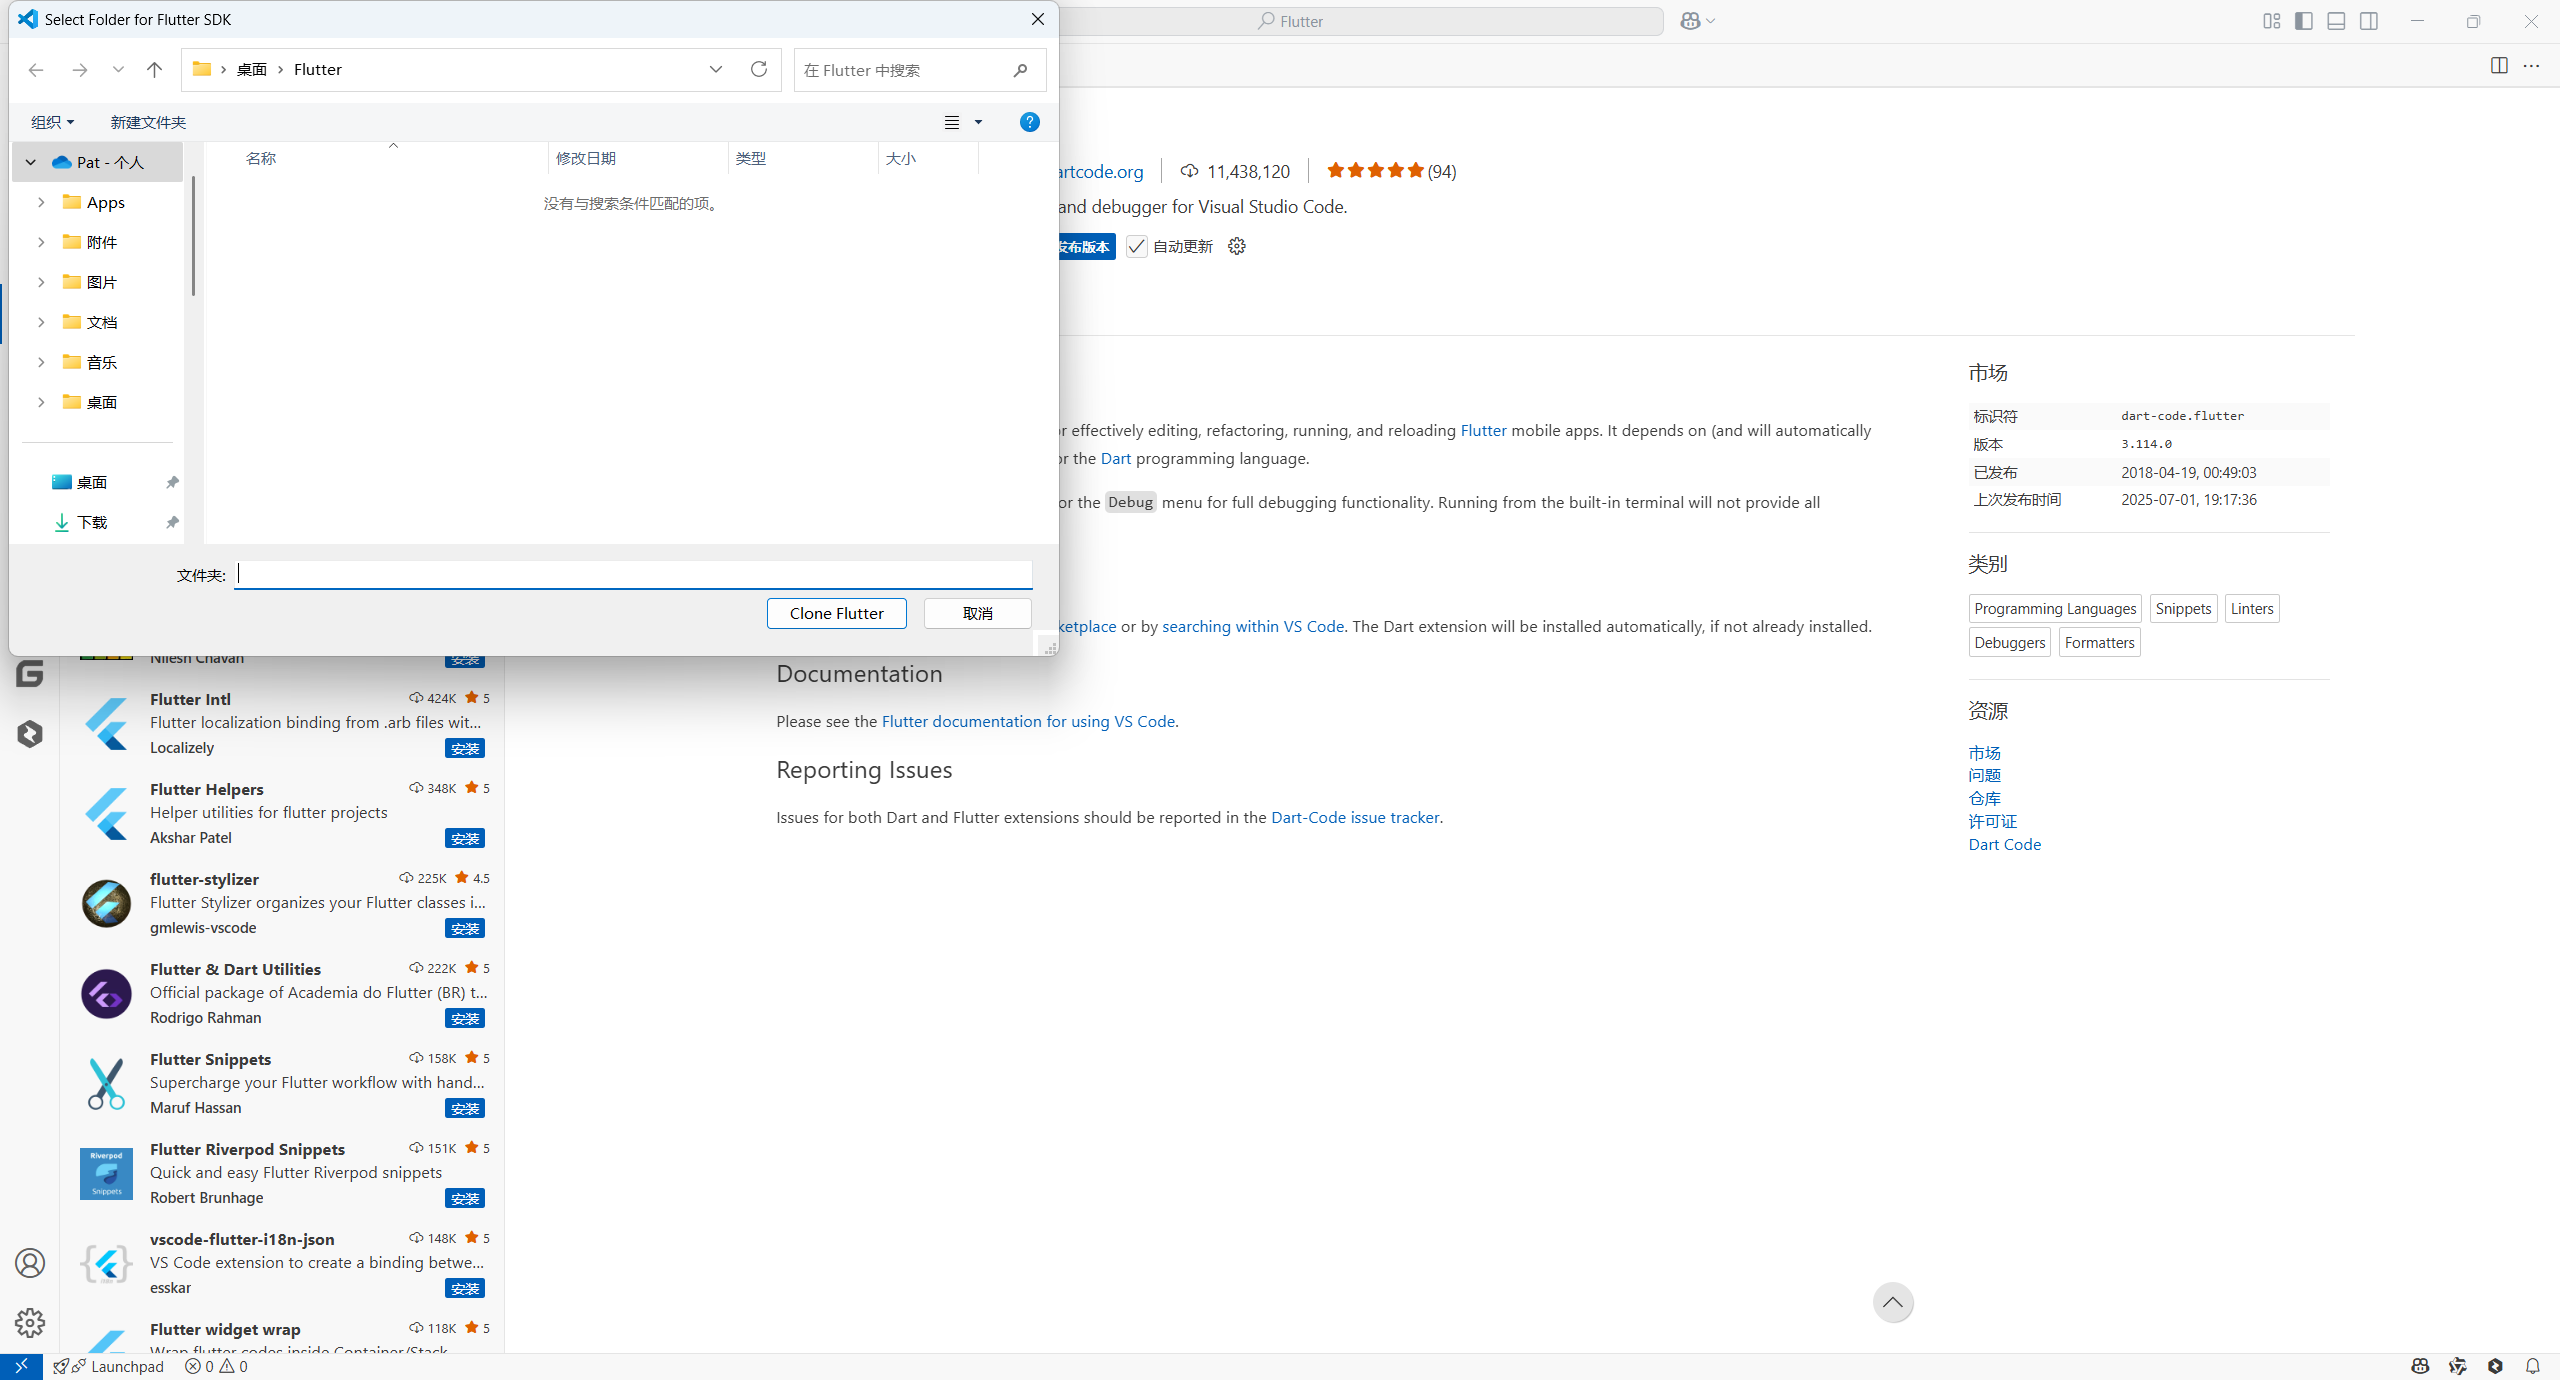
Task: Expand the 附件 folder node
Action: click(x=41, y=242)
